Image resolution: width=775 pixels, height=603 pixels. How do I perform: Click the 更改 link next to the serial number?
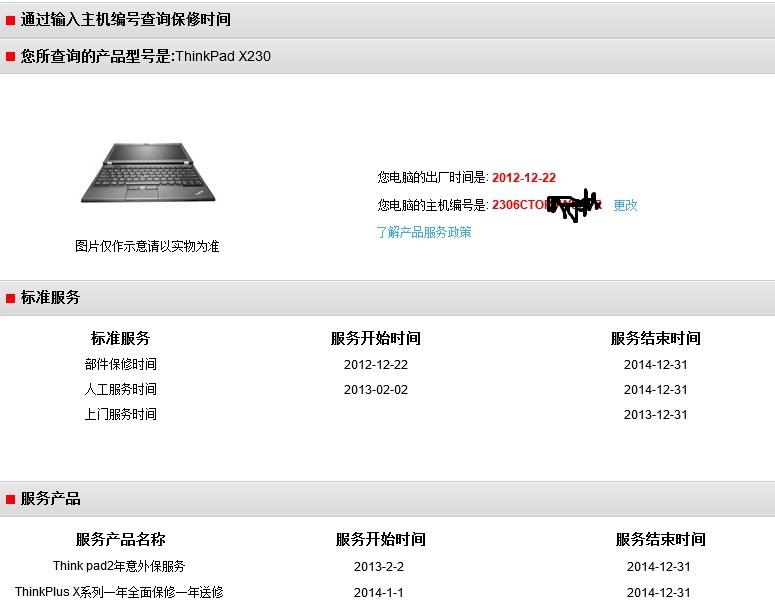tap(625, 205)
